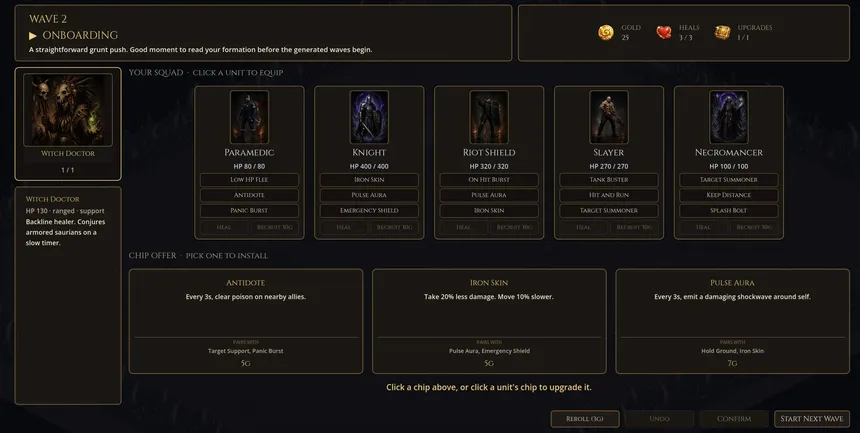The image size is (860, 433).
Task: Upgrade Knight's Emergency Shield chip
Action: click(x=369, y=211)
